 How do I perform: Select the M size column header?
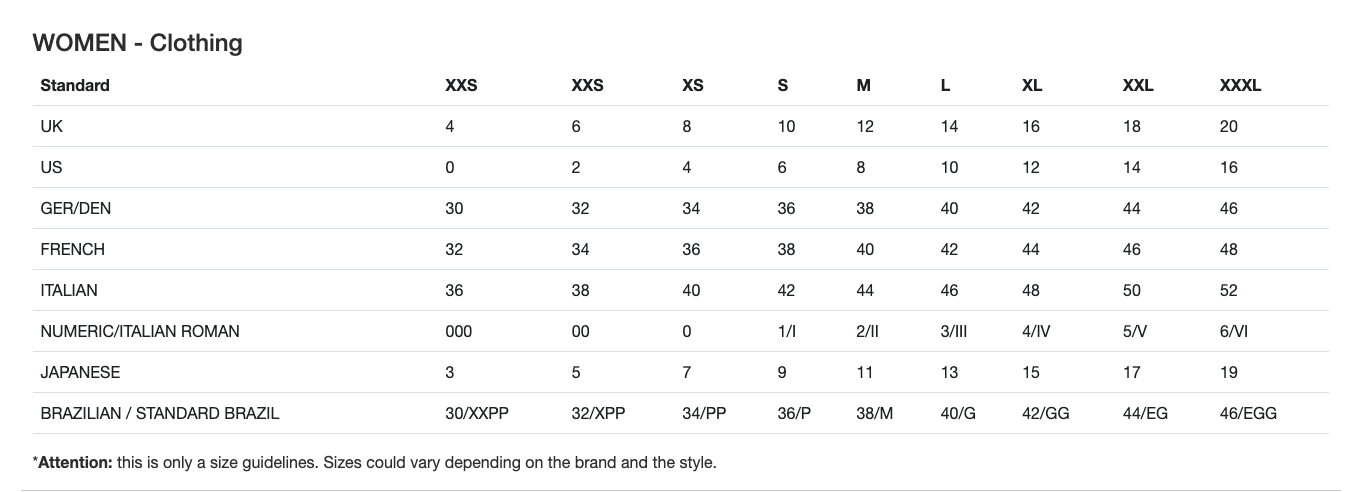(x=864, y=85)
